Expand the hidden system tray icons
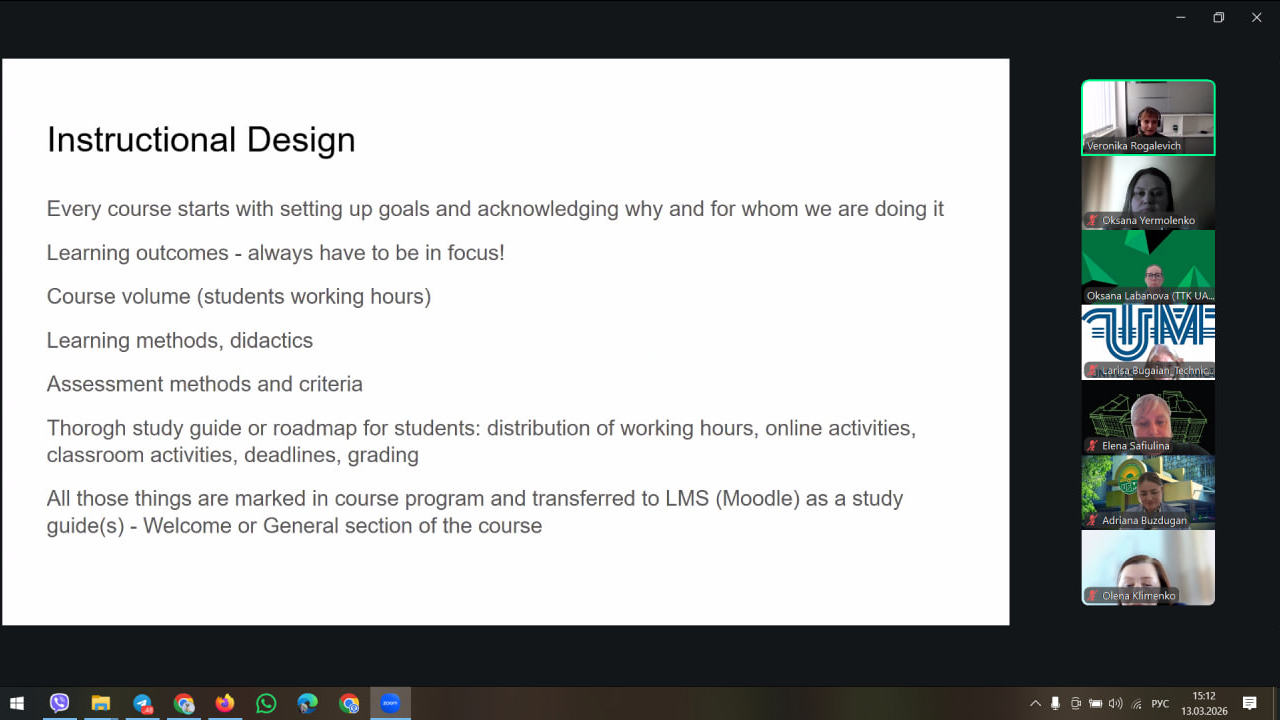The height and width of the screenshot is (720, 1280). 1035,703
